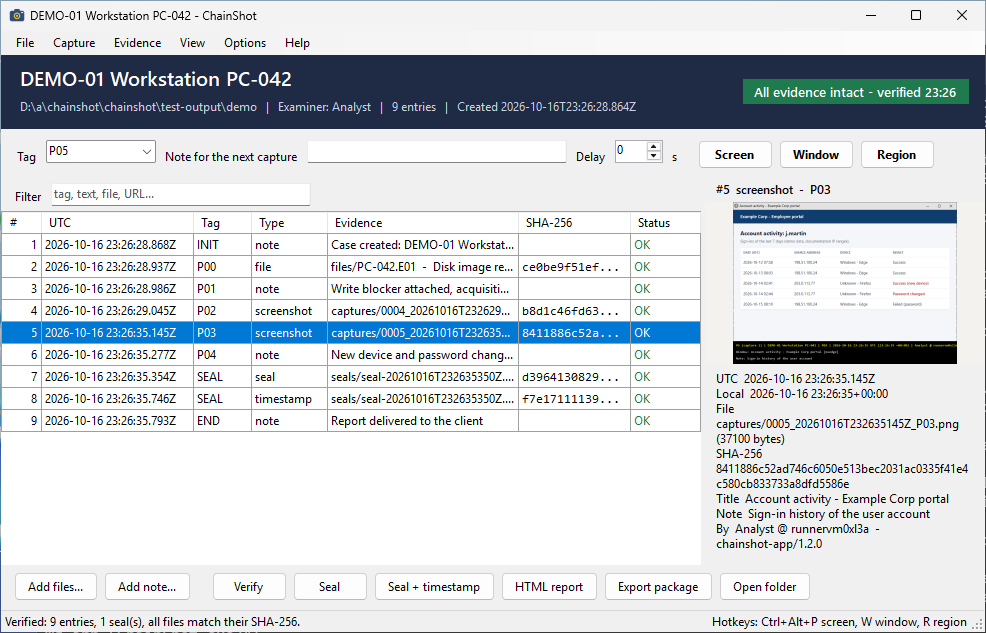Capture a Region
Image resolution: width=986 pixels, height=633 pixels.
(x=896, y=155)
